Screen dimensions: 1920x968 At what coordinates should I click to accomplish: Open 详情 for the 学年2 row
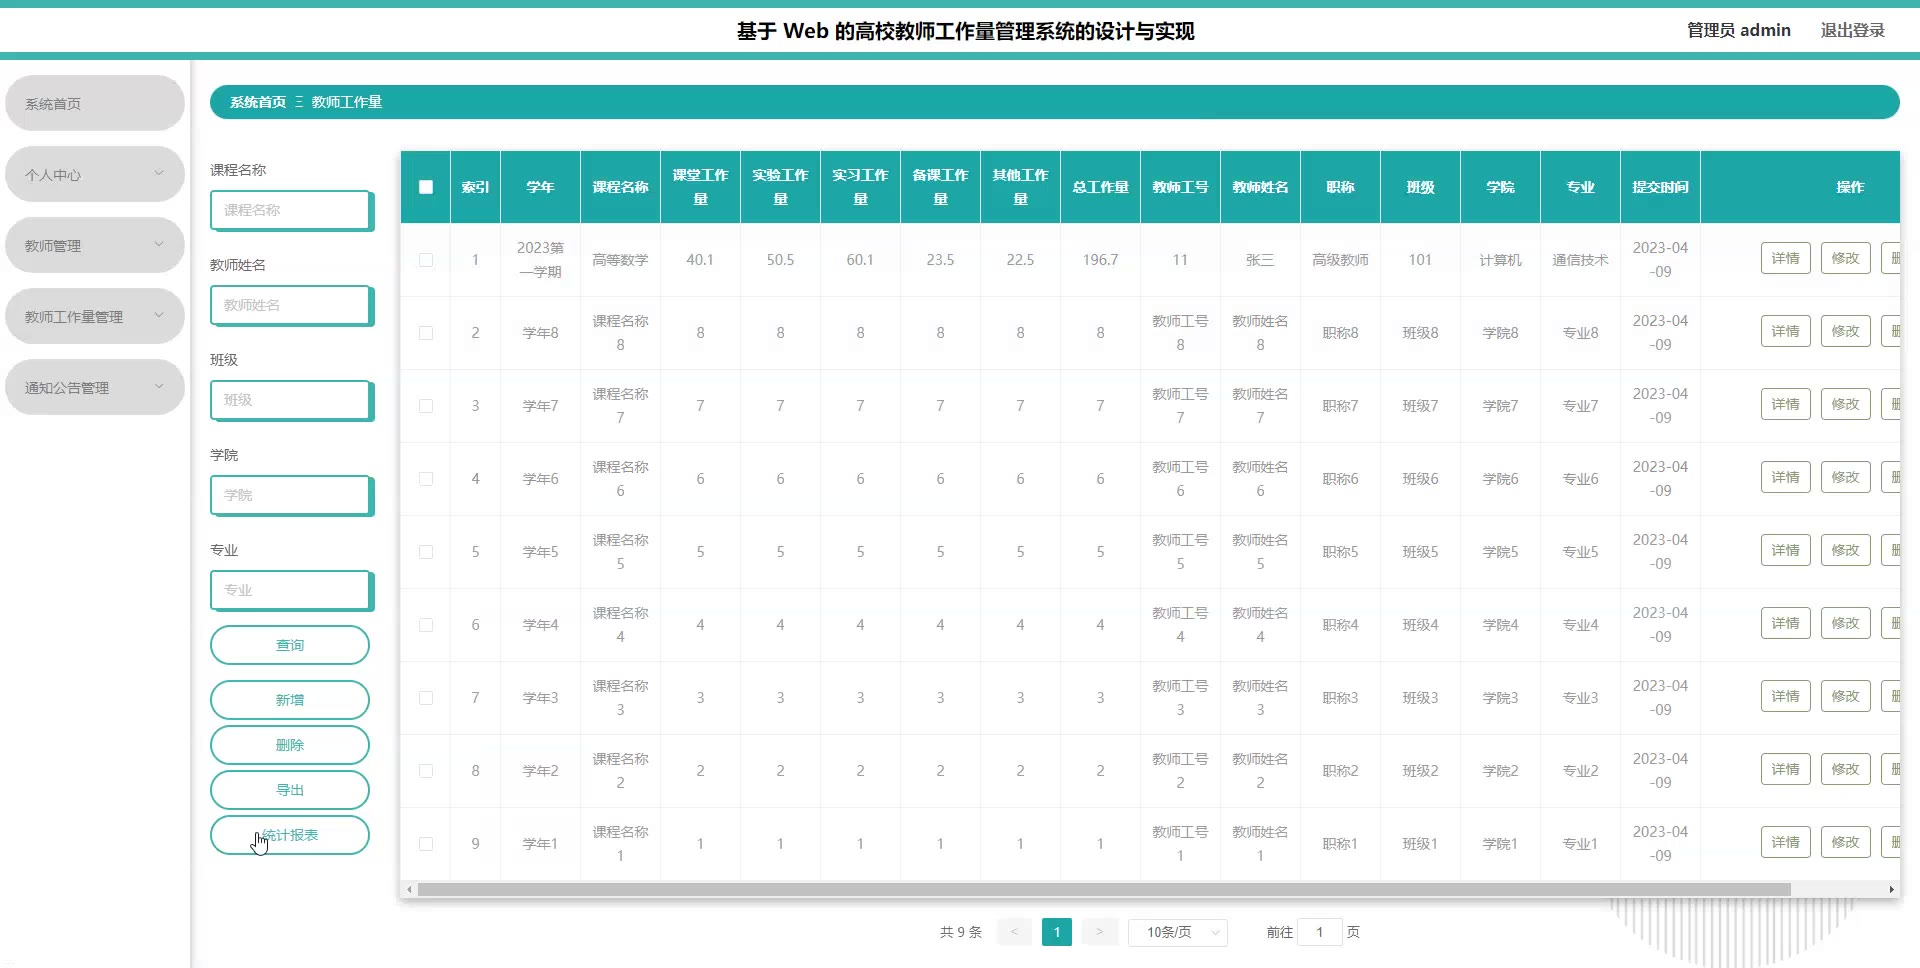click(1785, 769)
